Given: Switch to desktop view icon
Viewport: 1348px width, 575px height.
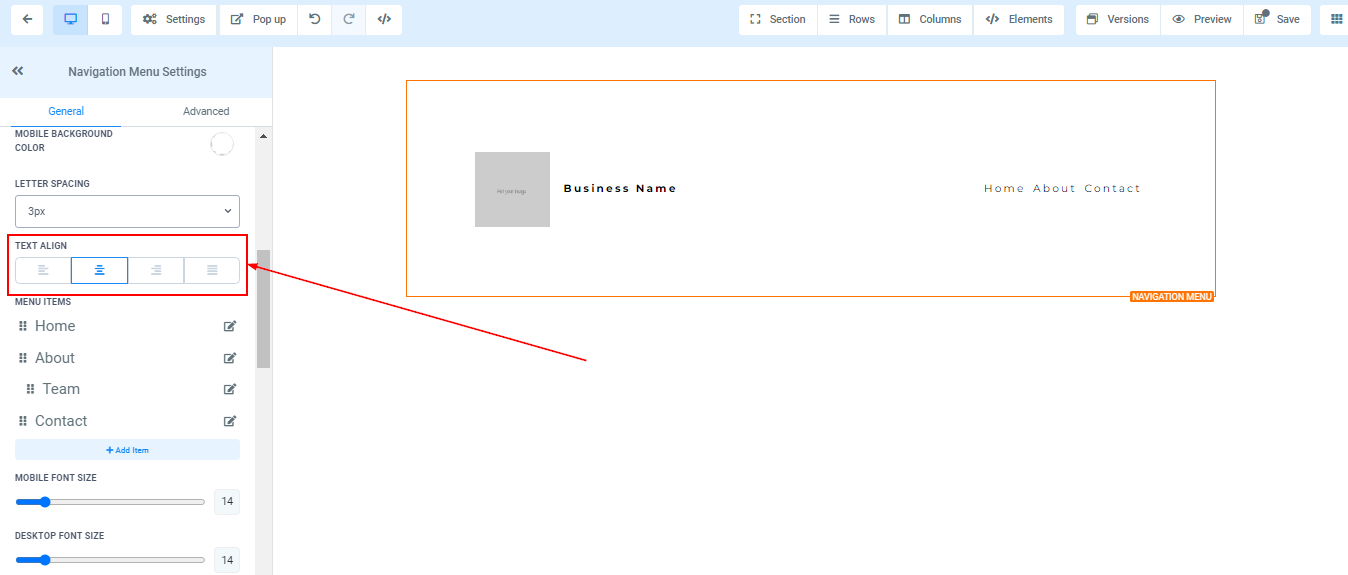Looking at the screenshot, I should 70,19.
